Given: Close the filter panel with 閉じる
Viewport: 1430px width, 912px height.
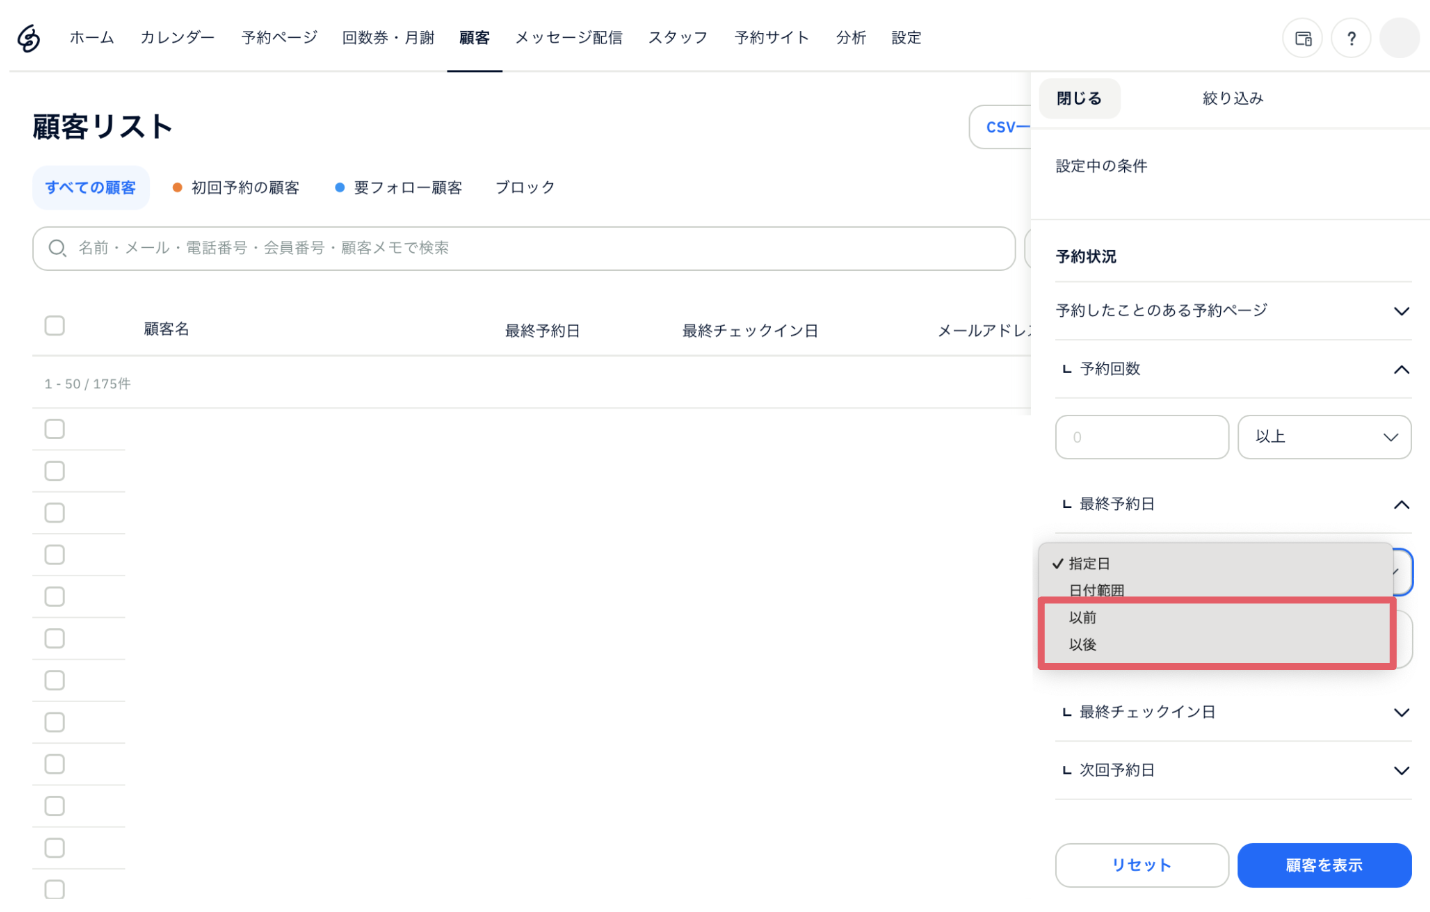Looking at the screenshot, I should 1079,98.
